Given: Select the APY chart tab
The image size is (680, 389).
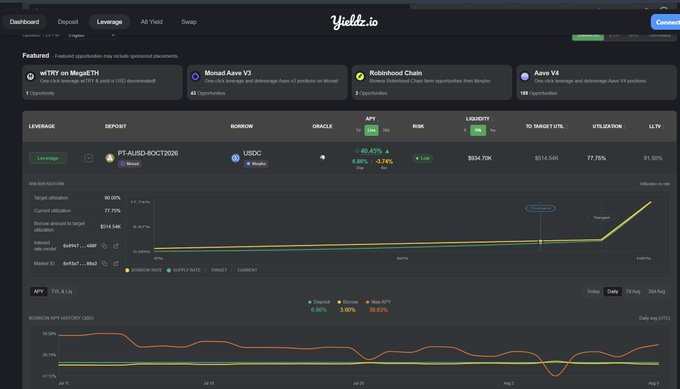Looking at the screenshot, I should 39,291.
